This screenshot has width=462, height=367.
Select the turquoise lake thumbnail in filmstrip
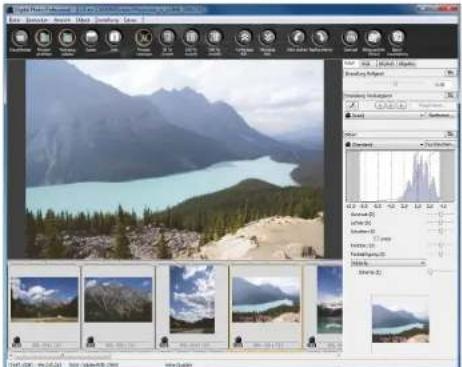pyautogui.click(x=266, y=299)
